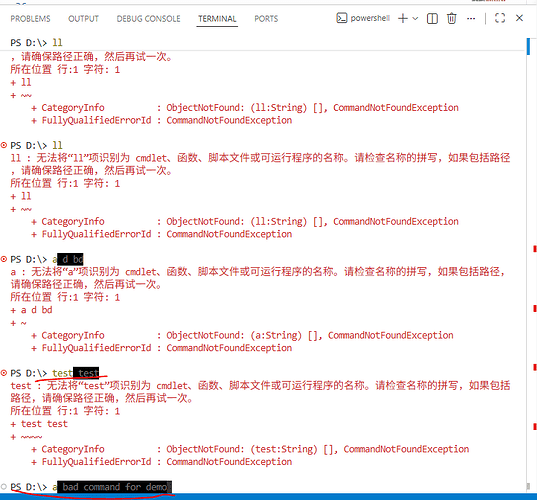Open the ellipsis more actions menu
The height and width of the screenshot is (500, 537).
pos(471,18)
